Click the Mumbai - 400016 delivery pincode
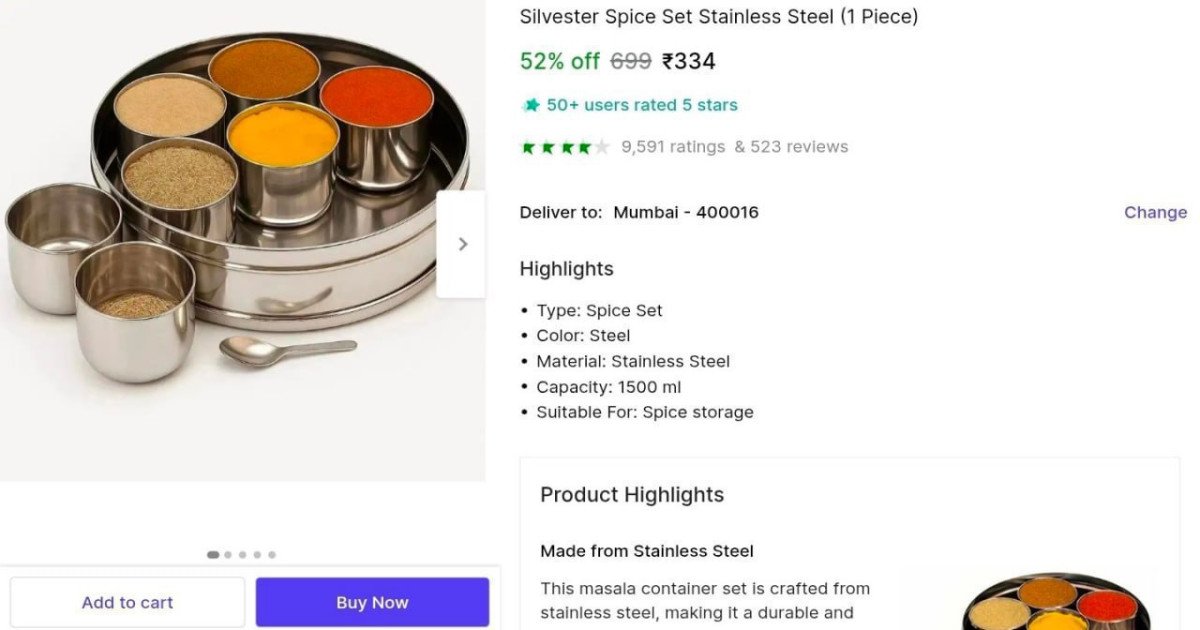Screen dimensions: 1200x630 click(x=686, y=212)
